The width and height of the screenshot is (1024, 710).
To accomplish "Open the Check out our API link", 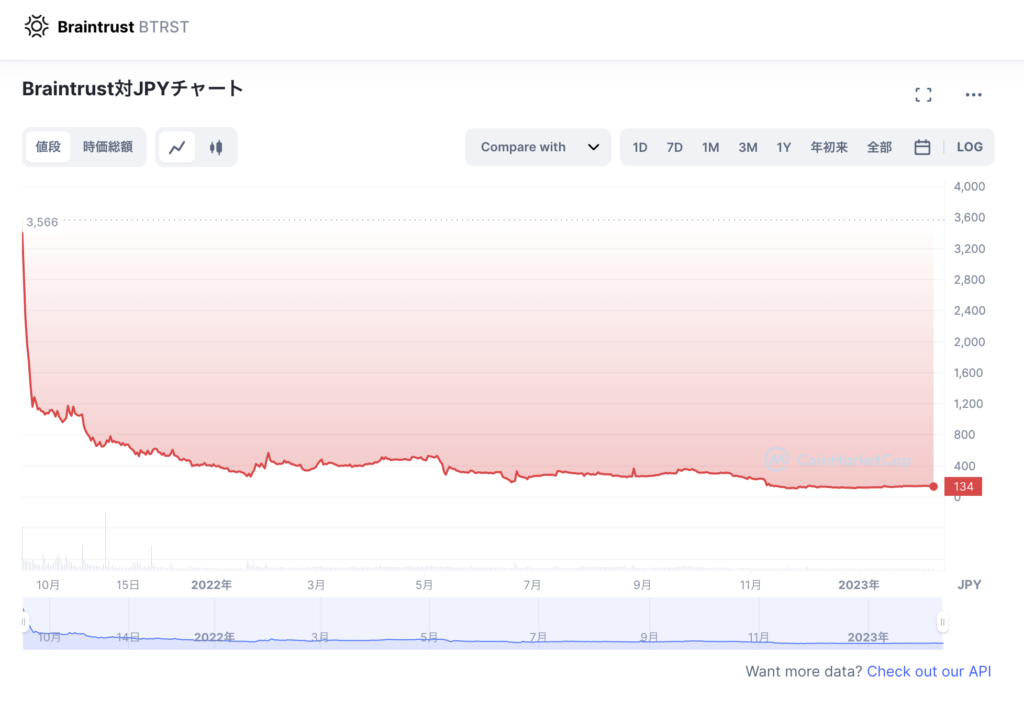I will tap(928, 671).
